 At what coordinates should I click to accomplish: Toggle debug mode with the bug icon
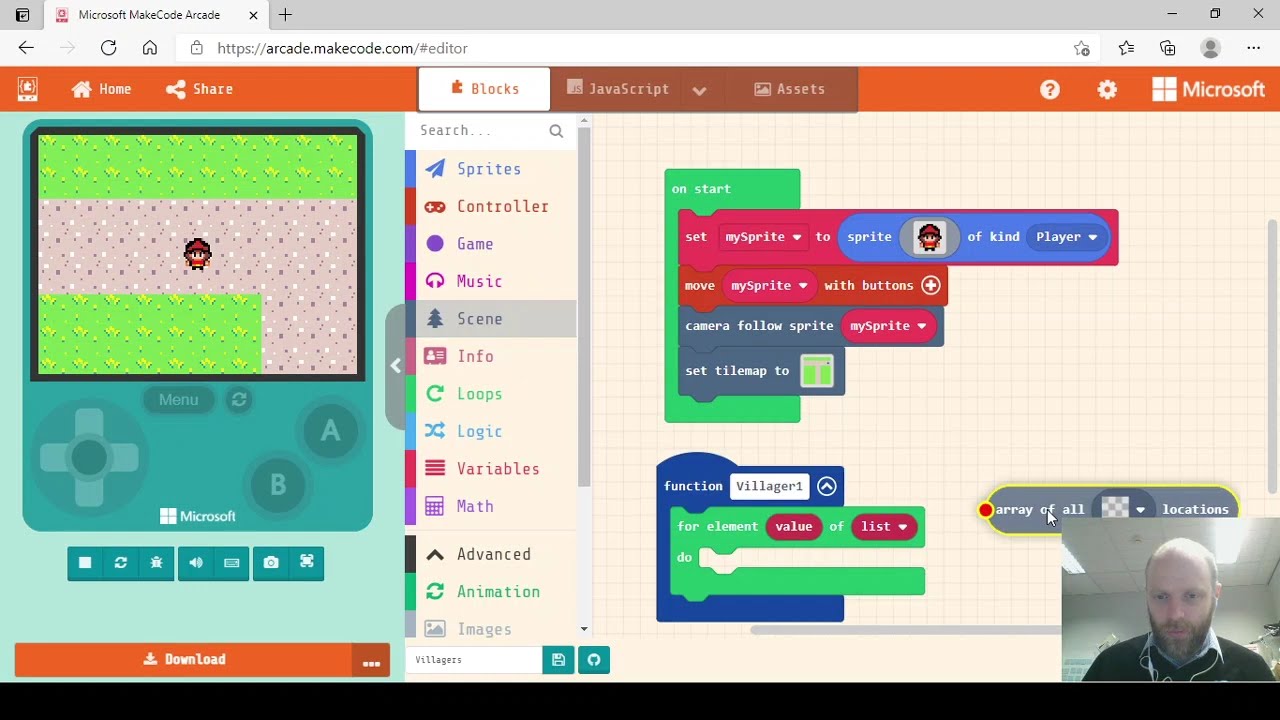[x=156, y=563]
